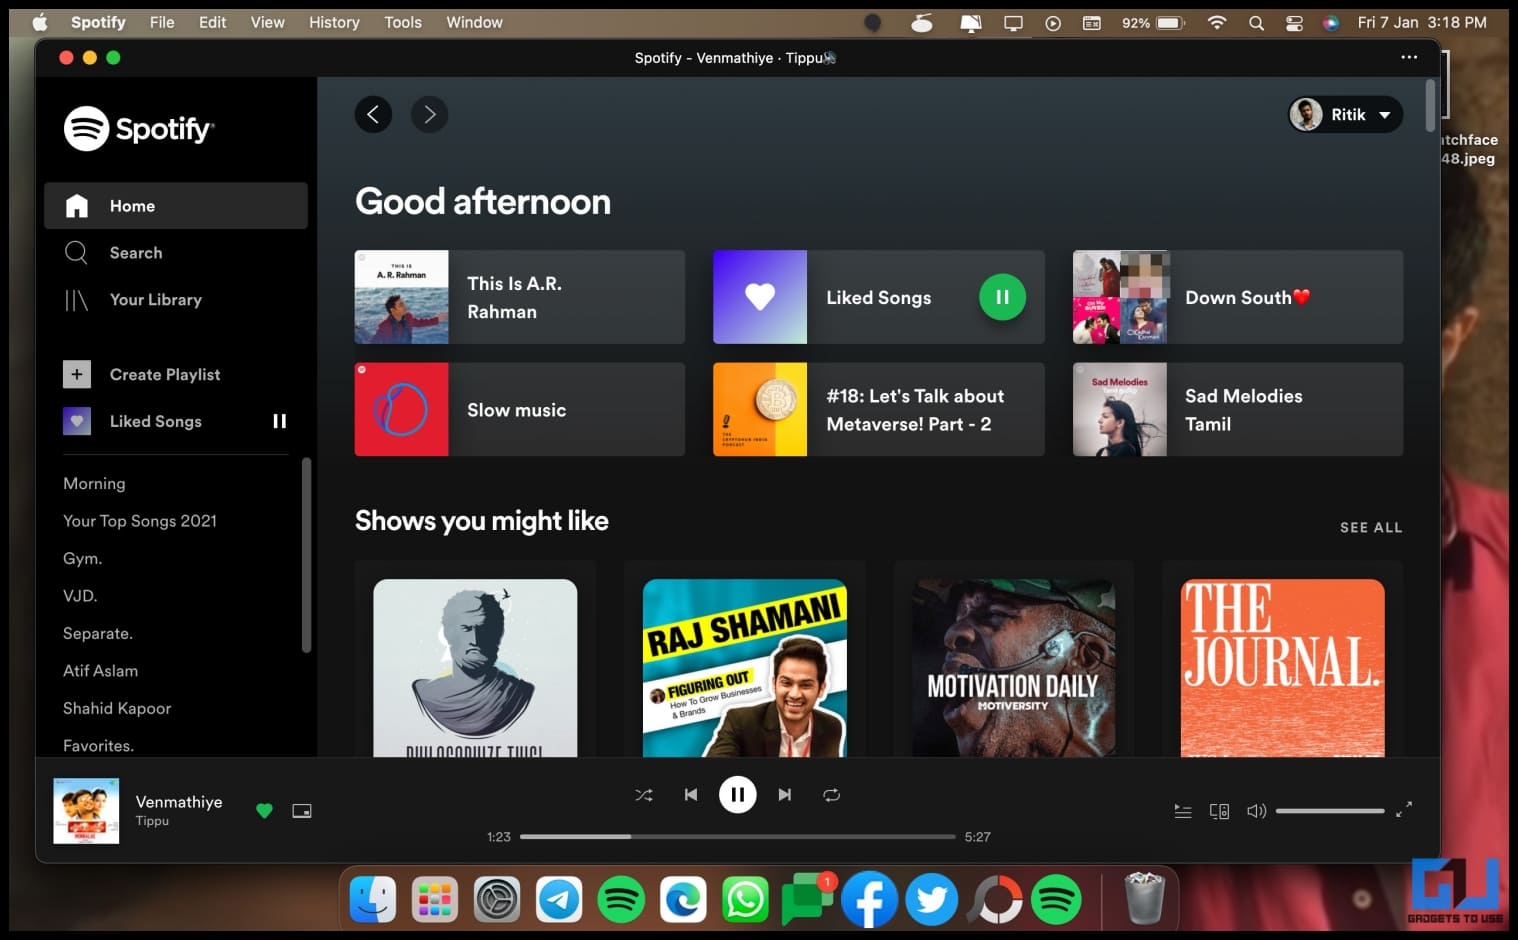The image size is (1518, 940).
Task: Open the Down South card
Action: click(x=1238, y=297)
